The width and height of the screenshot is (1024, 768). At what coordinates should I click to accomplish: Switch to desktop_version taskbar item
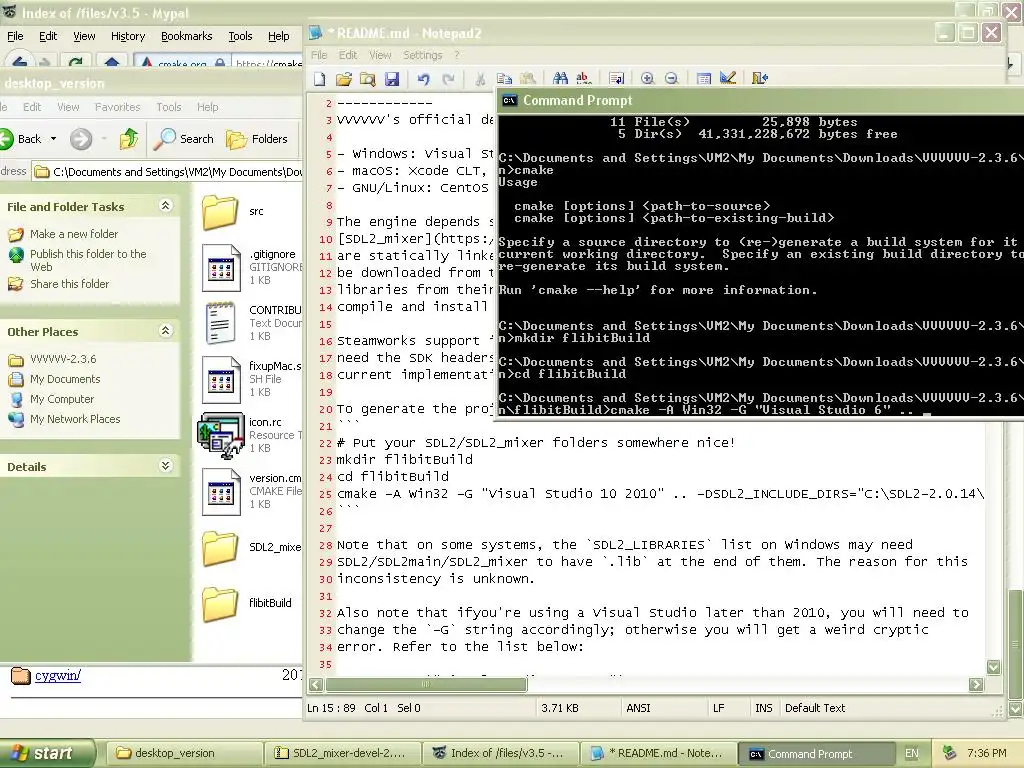184,753
